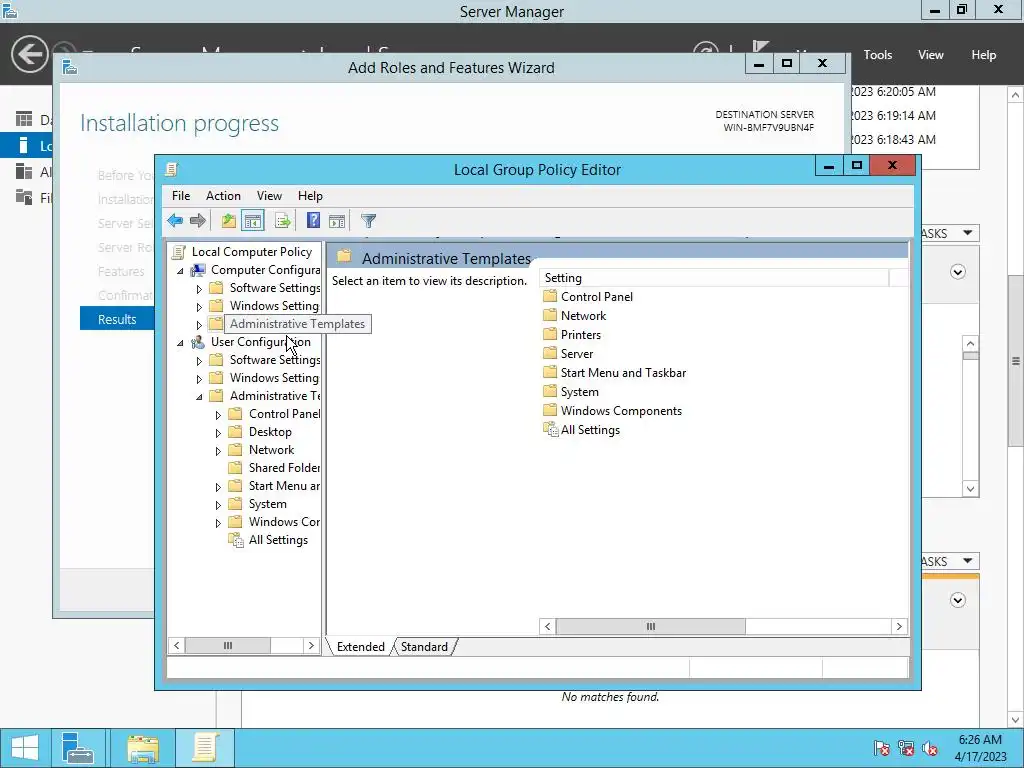Viewport: 1024px width, 768px height.
Task: Open the Help menu in Group Policy Editor
Action: 310,196
